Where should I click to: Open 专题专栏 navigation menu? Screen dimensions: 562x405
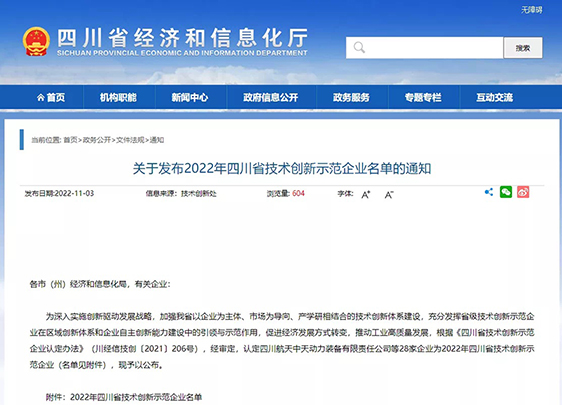click(x=423, y=97)
